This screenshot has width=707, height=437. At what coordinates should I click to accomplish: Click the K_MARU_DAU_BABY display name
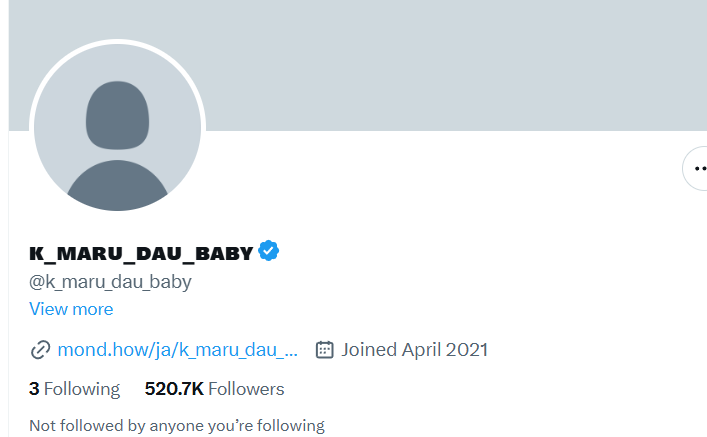141,253
